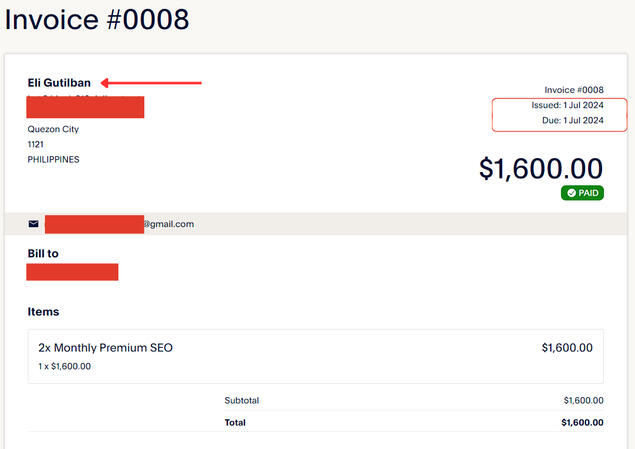Click the green PAID status badge
The width and height of the screenshot is (635, 449).
click(582, 192)
